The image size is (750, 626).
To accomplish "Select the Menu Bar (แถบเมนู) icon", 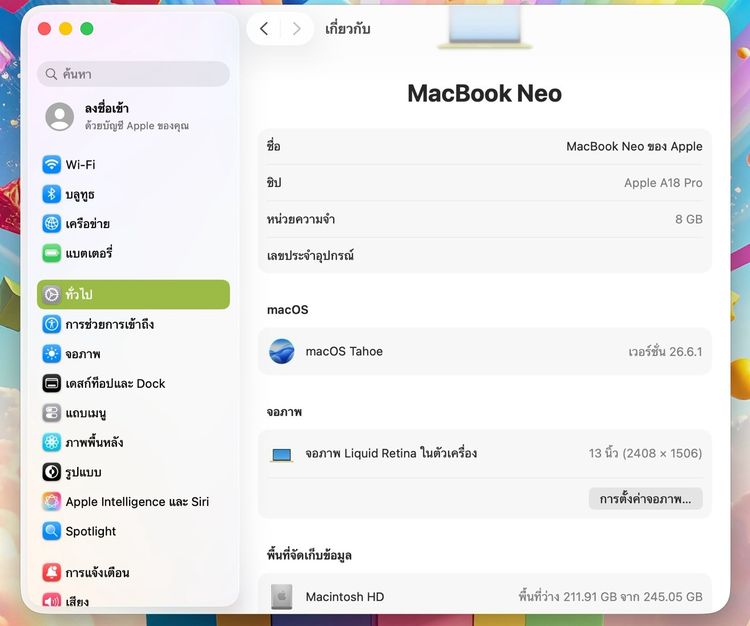I will click(x=51, y=413).
